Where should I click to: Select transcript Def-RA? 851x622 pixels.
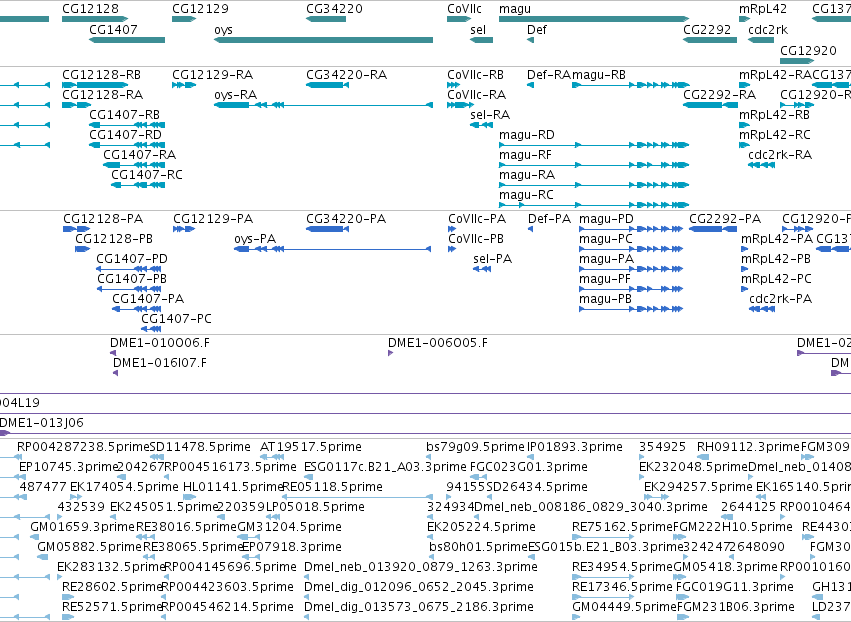[x=549, y=75]
